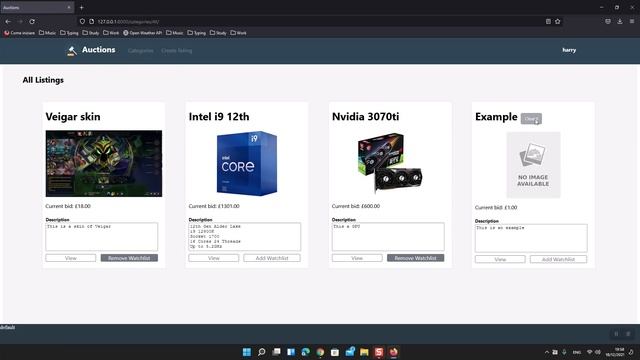Expand the hidden system tray icons chevron
This screenshot has height=360, width=640.
pyautogui.click(x=547, y=352)
